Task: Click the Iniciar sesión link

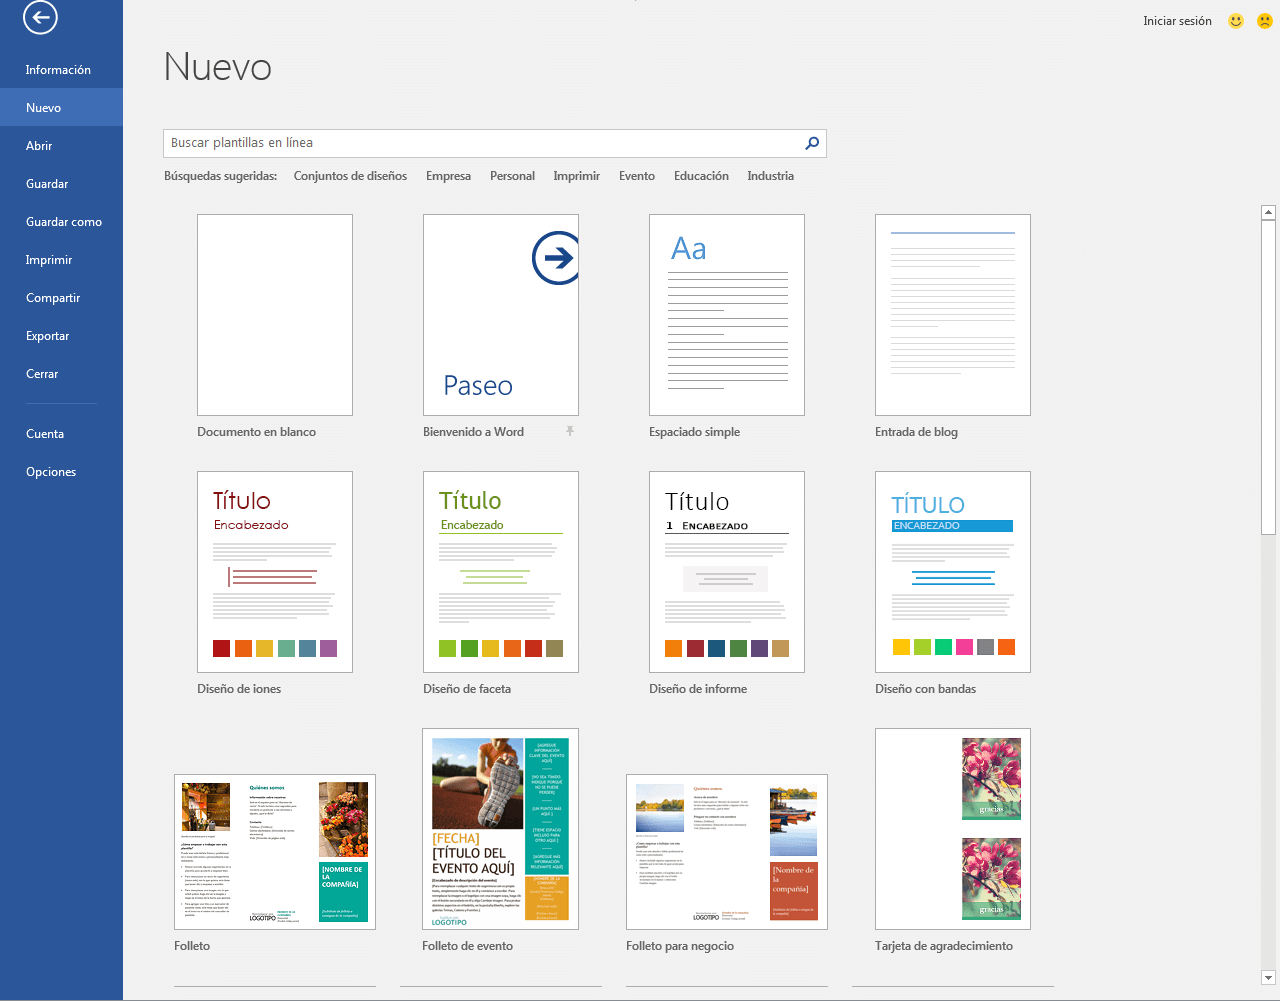Action: point(1177,21)
